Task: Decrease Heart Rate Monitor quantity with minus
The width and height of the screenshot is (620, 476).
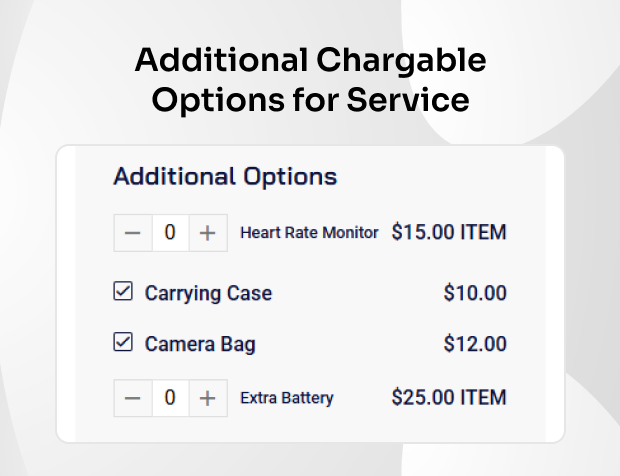Action: point(133,233)
